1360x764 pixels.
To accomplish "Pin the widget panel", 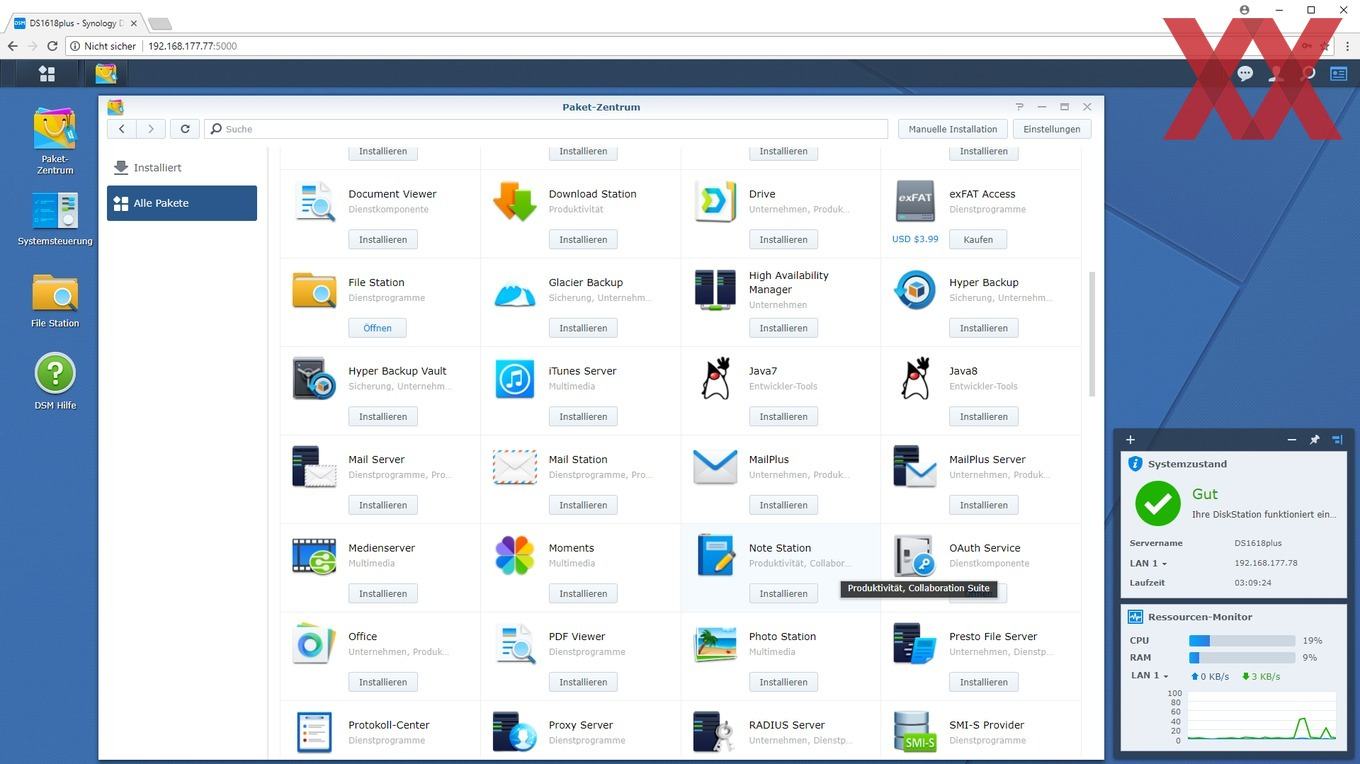I will click(x=1315, y=439).
